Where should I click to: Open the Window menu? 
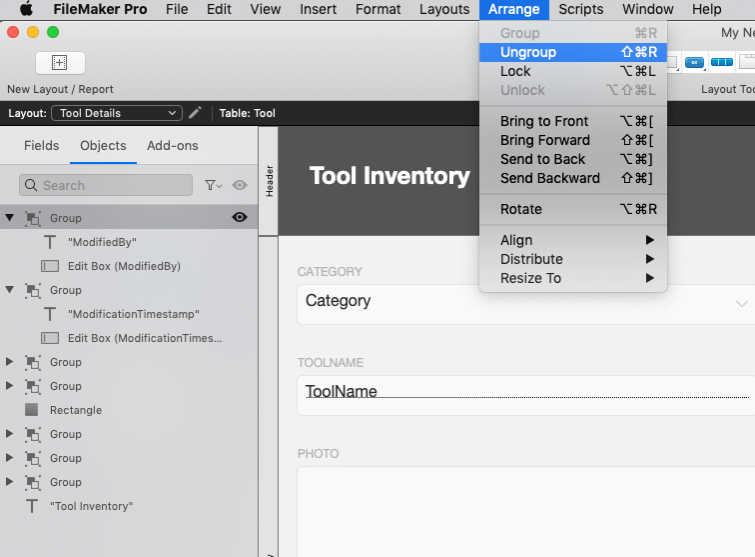pyautogui.click(x=648, y=9)
